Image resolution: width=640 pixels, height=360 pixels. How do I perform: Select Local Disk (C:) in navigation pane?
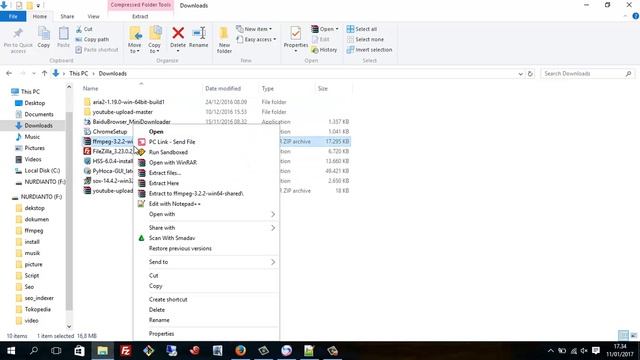pos(42,171)
